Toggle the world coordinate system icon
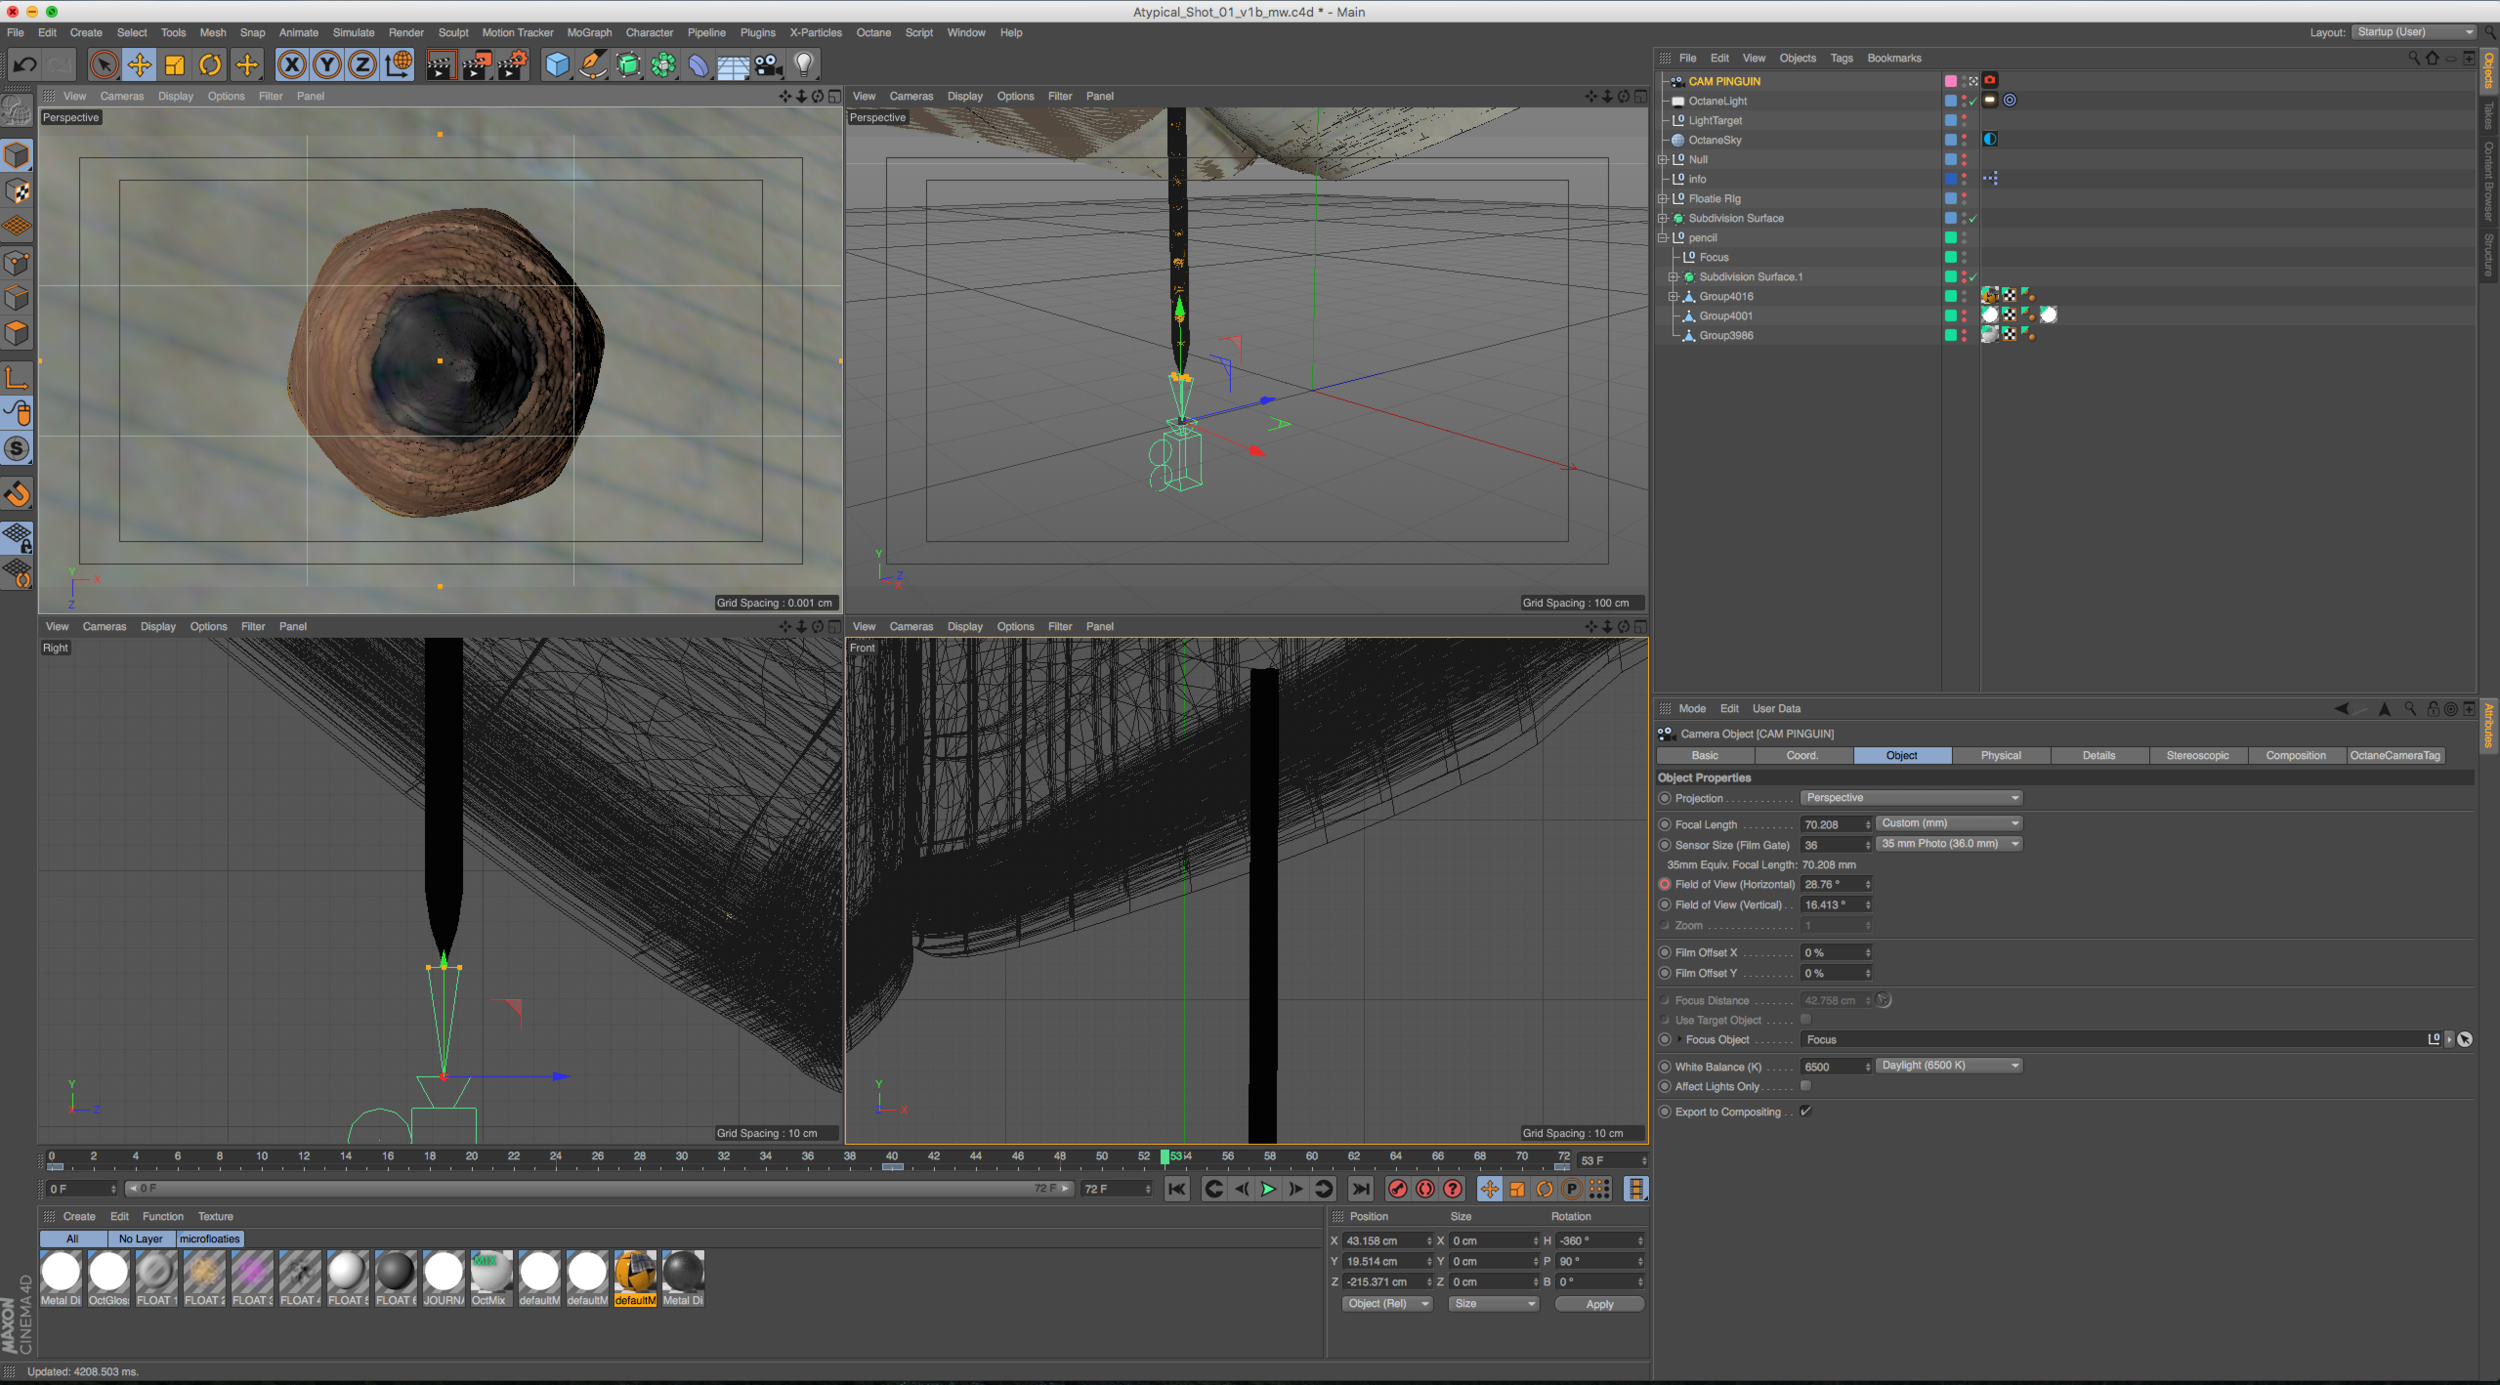The height and width of the screenshot is (1385, 2500). tap(398, 65)
